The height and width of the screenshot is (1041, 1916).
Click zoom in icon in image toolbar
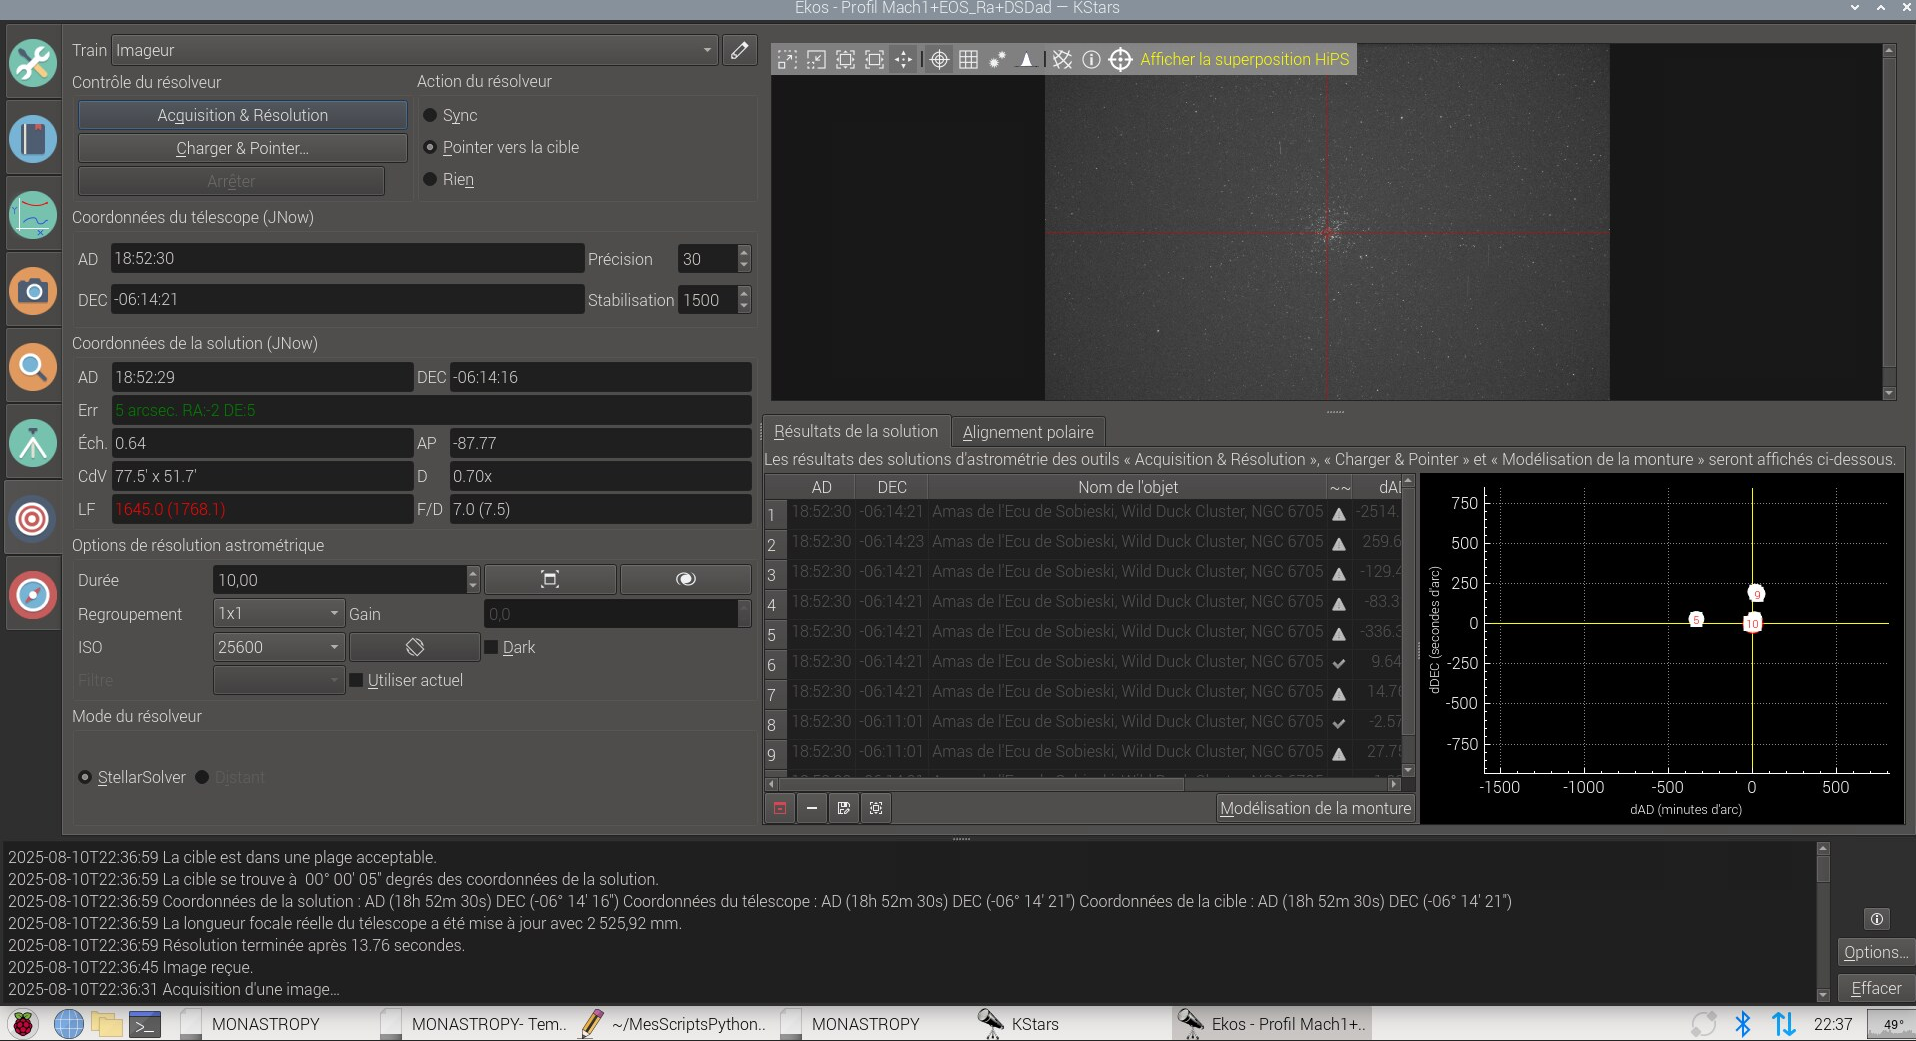click(787, 60)
